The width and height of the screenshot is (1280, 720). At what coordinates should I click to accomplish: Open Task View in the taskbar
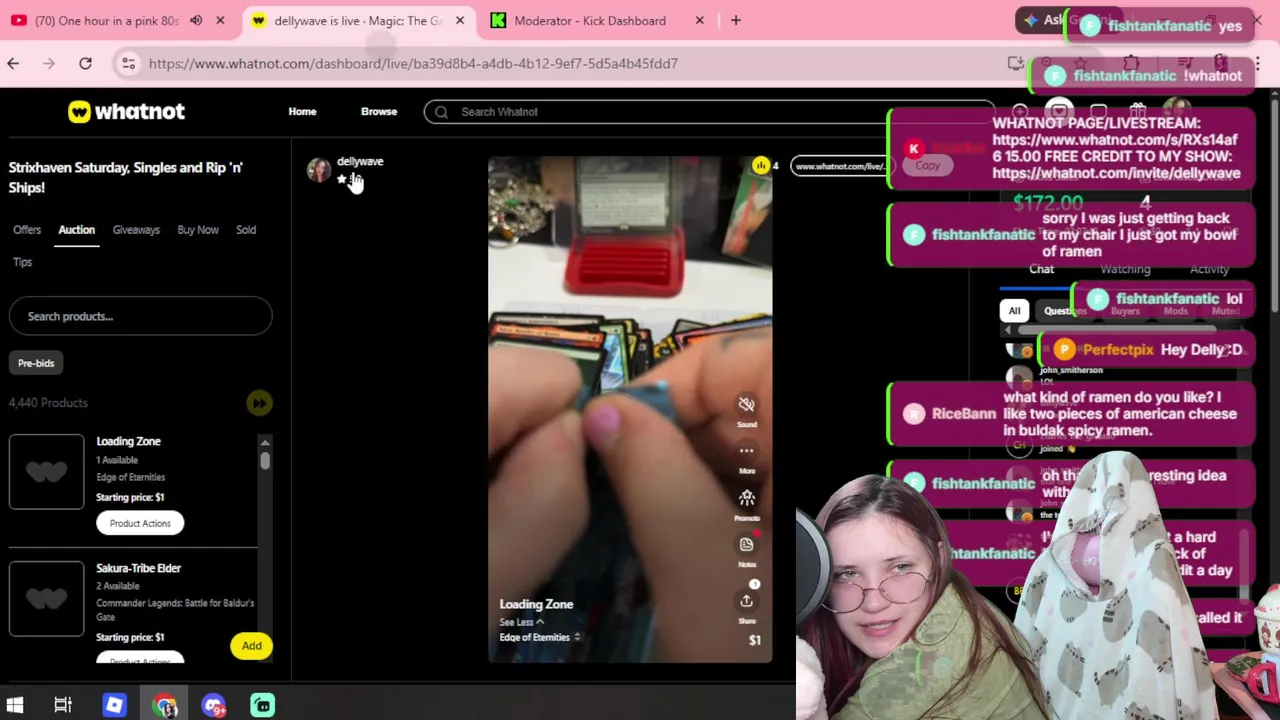(63, 705)
